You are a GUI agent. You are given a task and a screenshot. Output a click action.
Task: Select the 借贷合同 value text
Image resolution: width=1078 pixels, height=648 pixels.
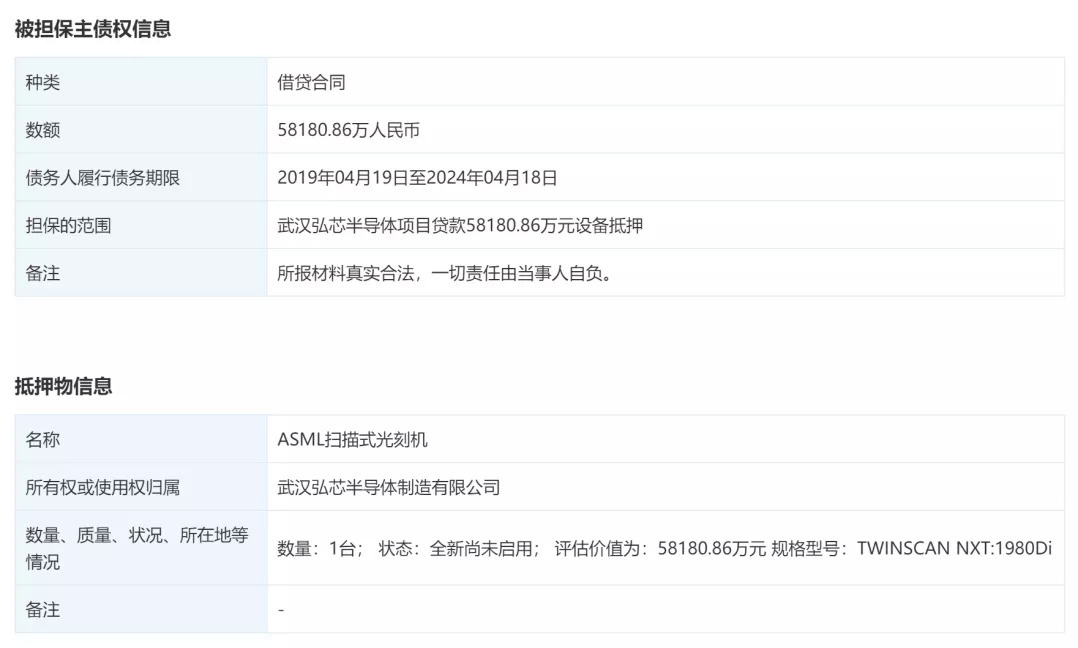click(311, 82)
